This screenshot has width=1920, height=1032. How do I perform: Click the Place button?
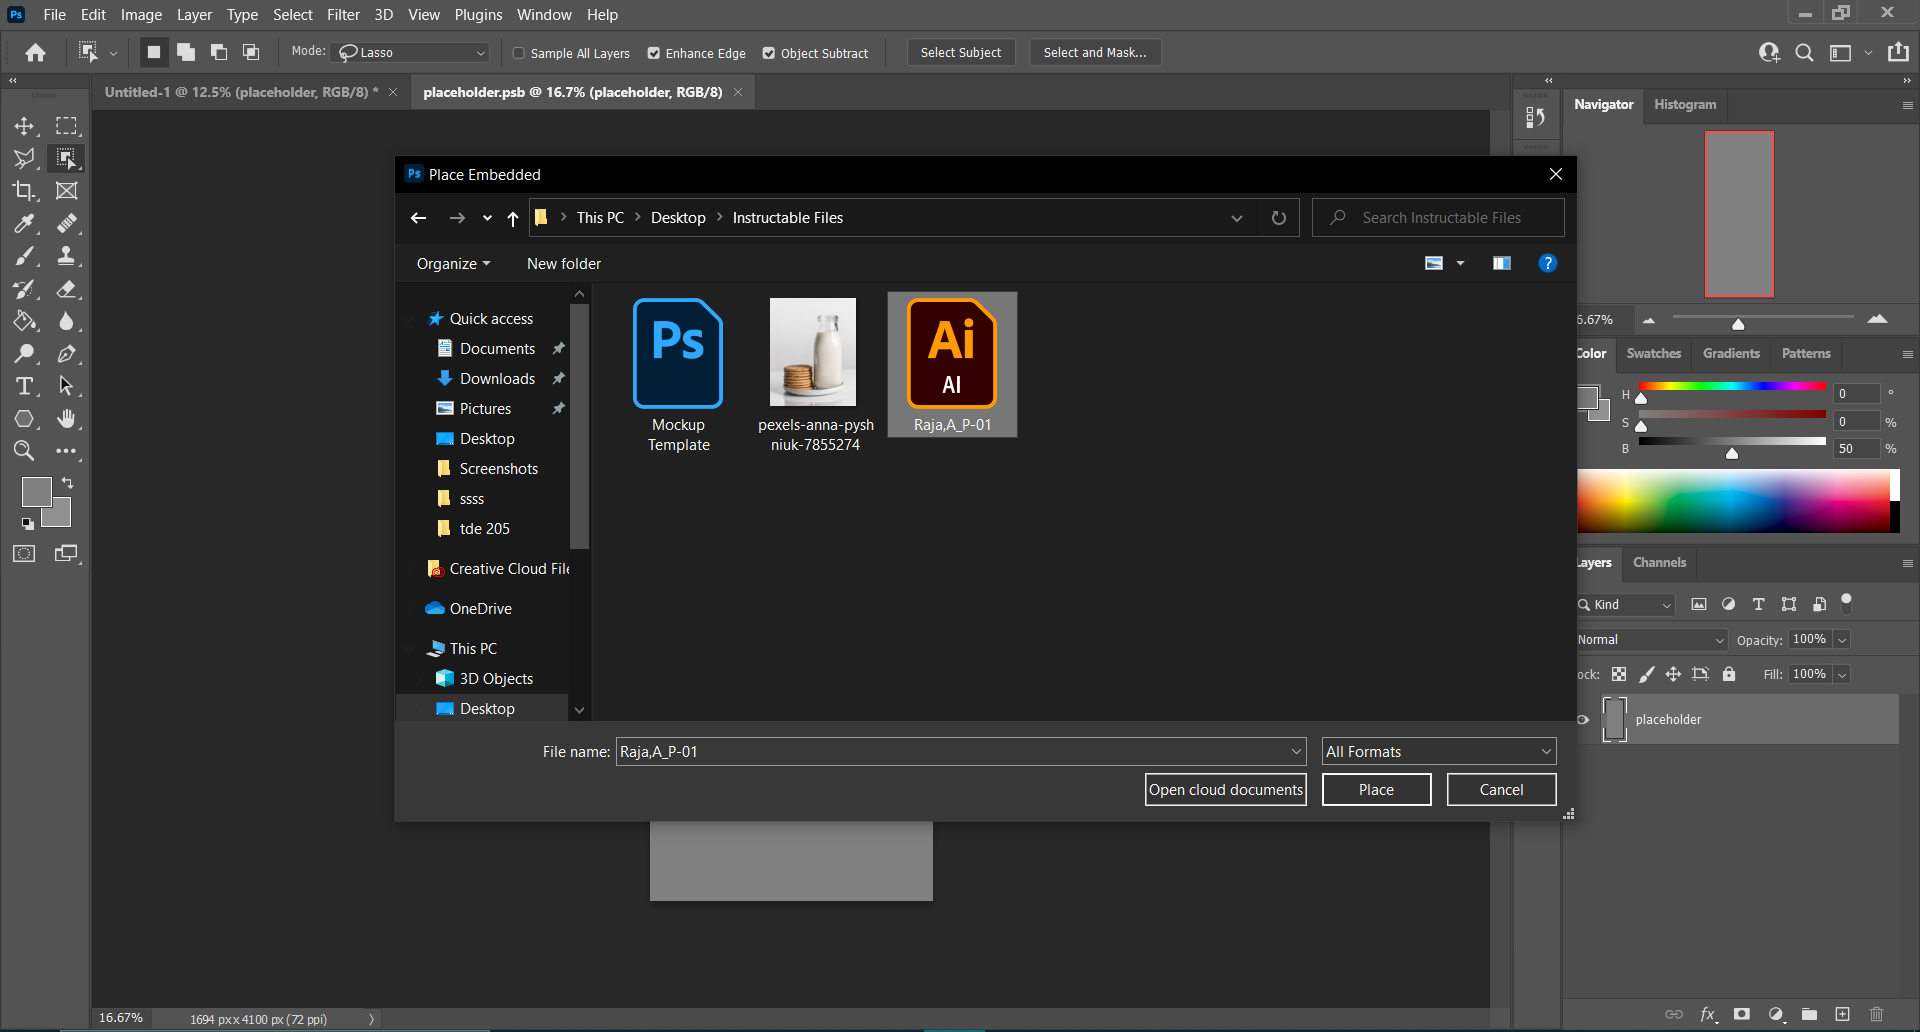1376,789
